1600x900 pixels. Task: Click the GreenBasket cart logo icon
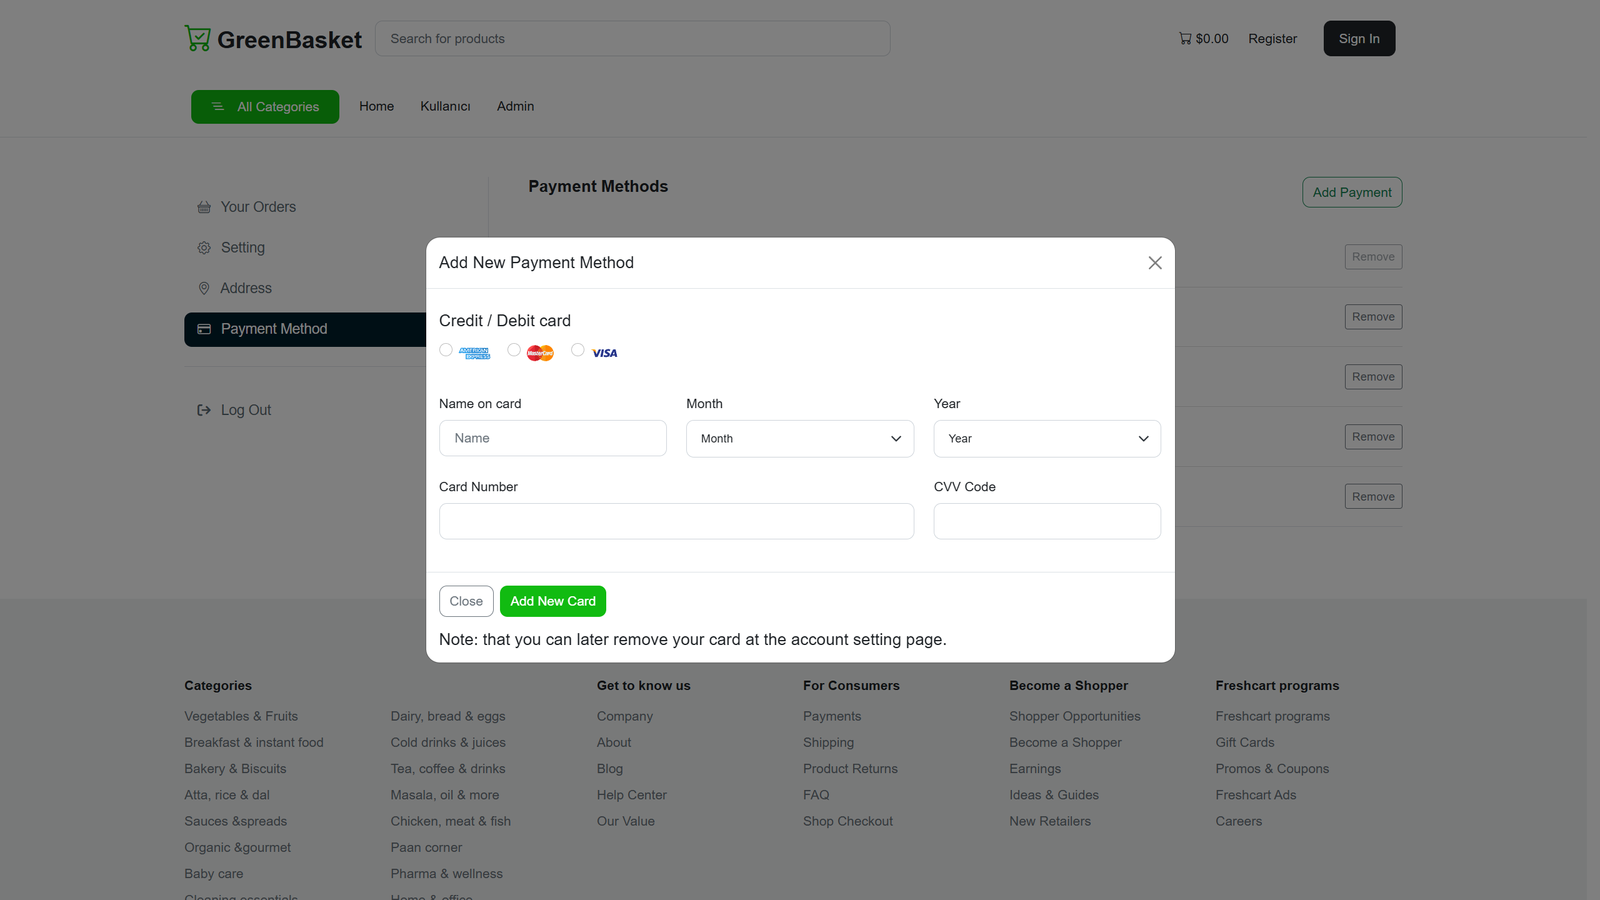point(198,39)
